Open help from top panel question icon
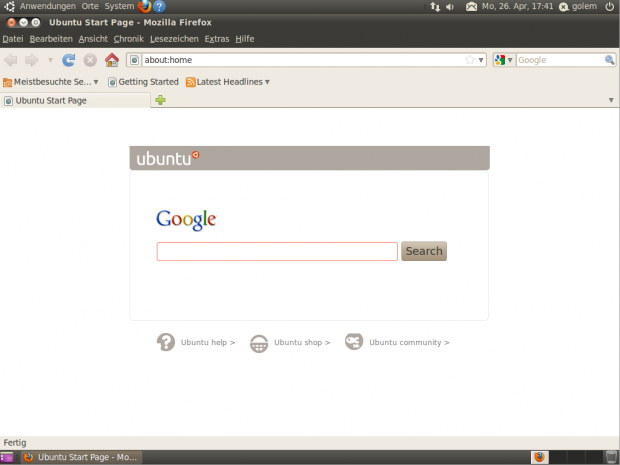 point(159,6)
